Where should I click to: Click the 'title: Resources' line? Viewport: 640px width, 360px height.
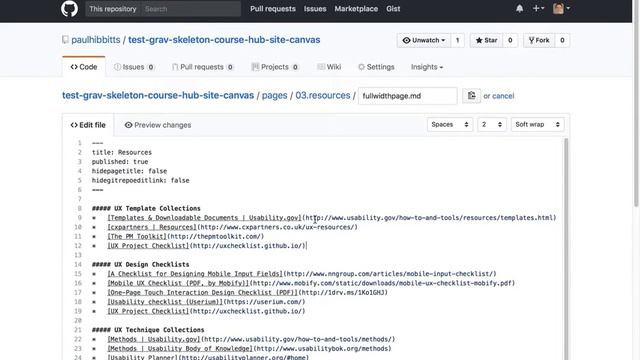[x=122, y=152]
